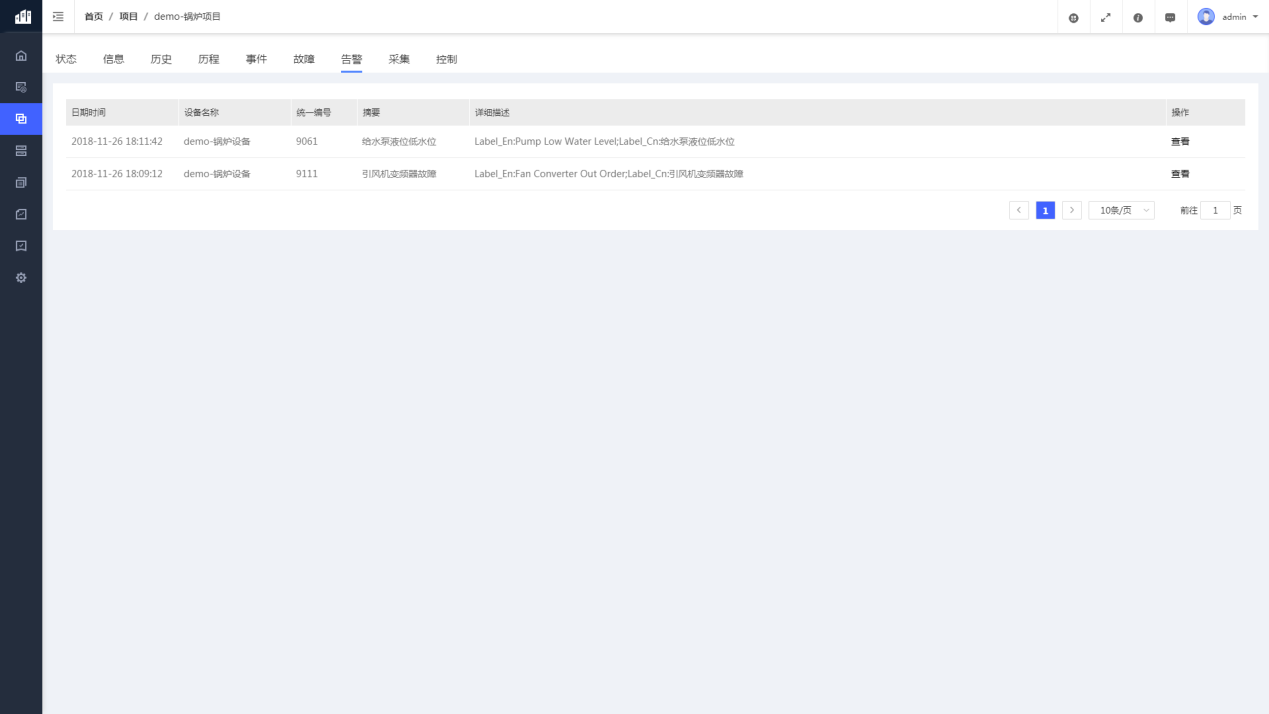Switch to the 状态 tab
The image size is (1269, 714).
click(x=66, y=60)
